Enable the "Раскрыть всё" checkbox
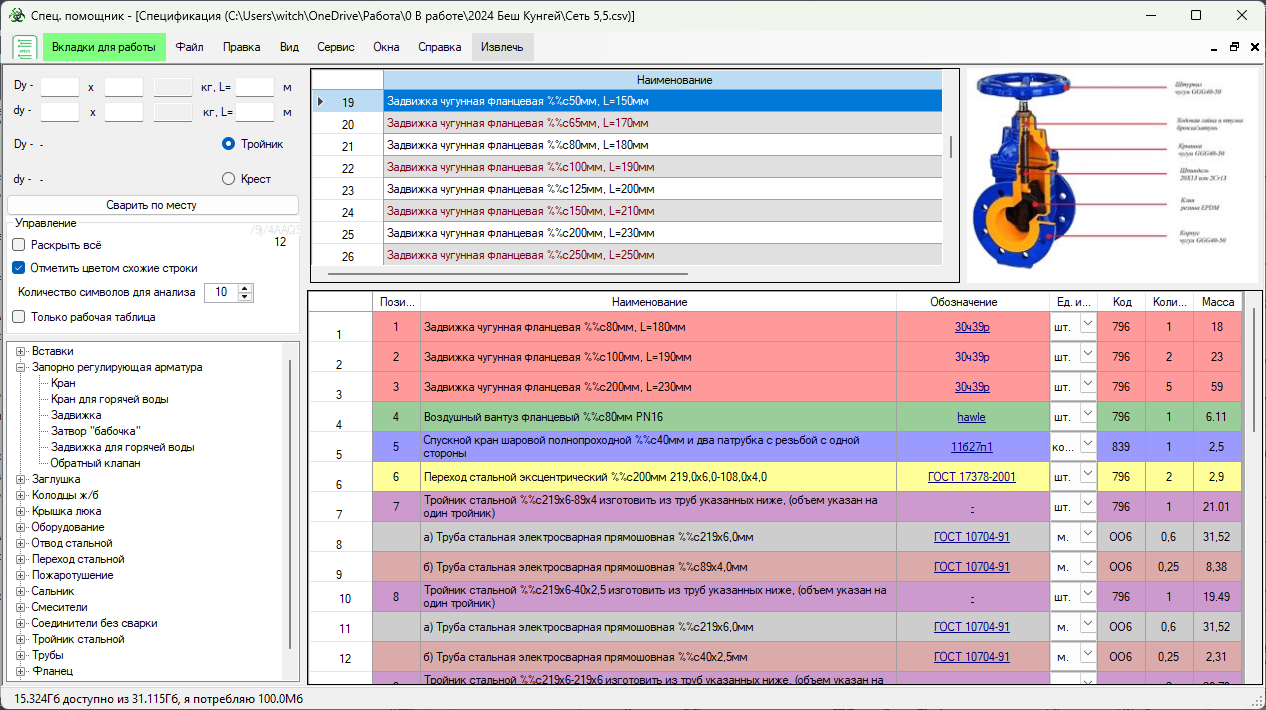Viewport: 1266px width, 710px height. (18, 245)
